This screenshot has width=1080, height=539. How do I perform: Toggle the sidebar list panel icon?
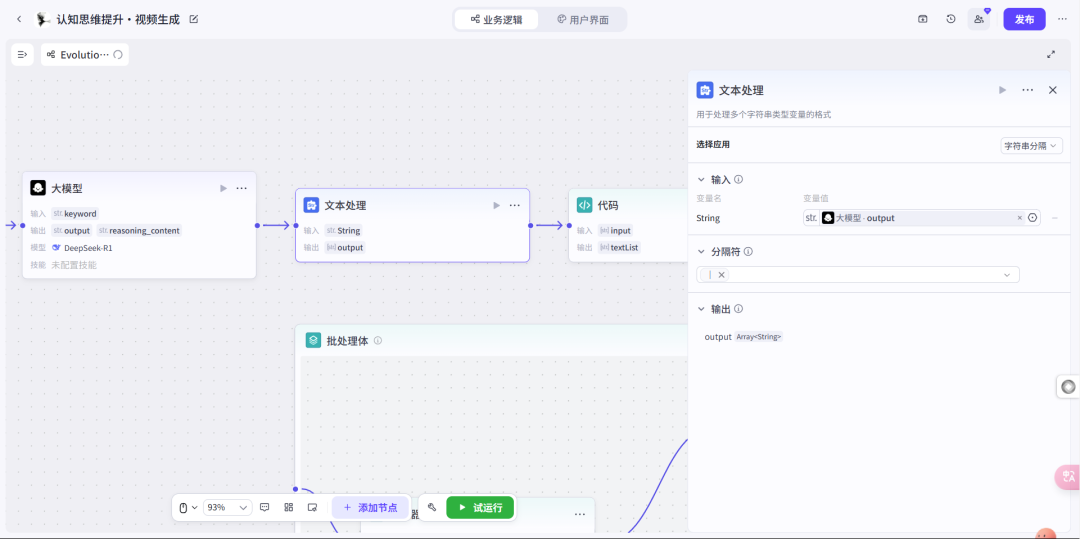[22, 54]
